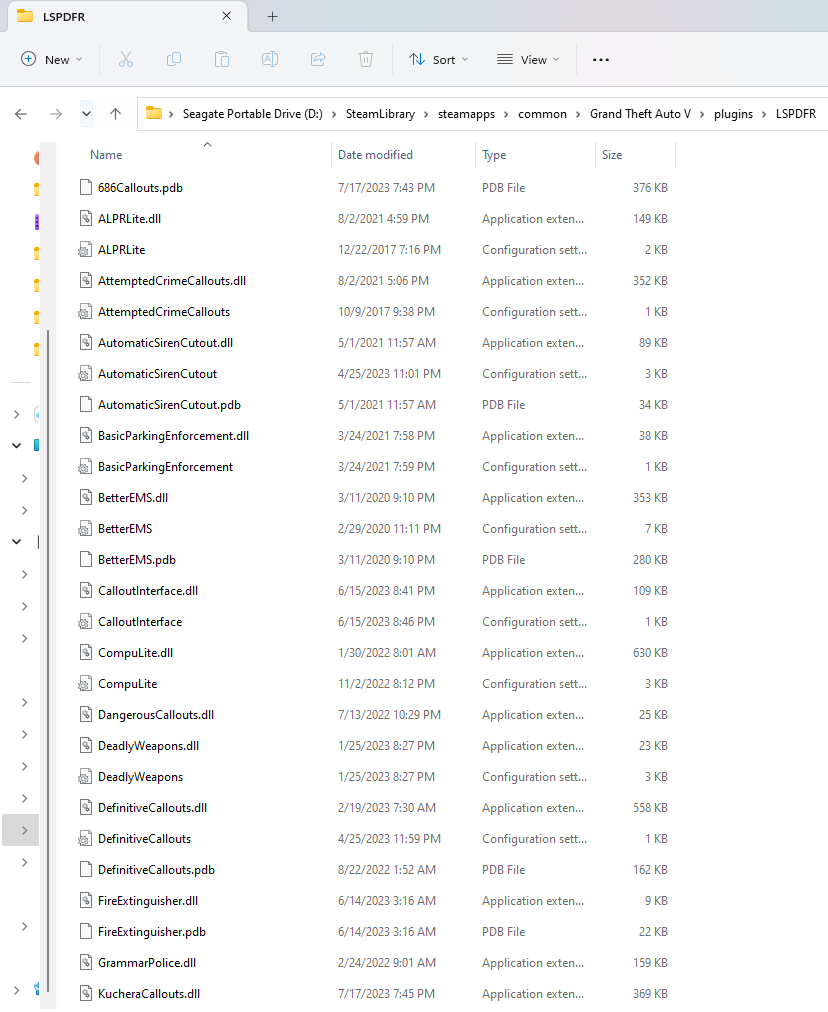Select file named BasicParkingEnforcement.dll
Image resolution: width=828 pixels, height=1012 pixels.
[x=173, y=436]
